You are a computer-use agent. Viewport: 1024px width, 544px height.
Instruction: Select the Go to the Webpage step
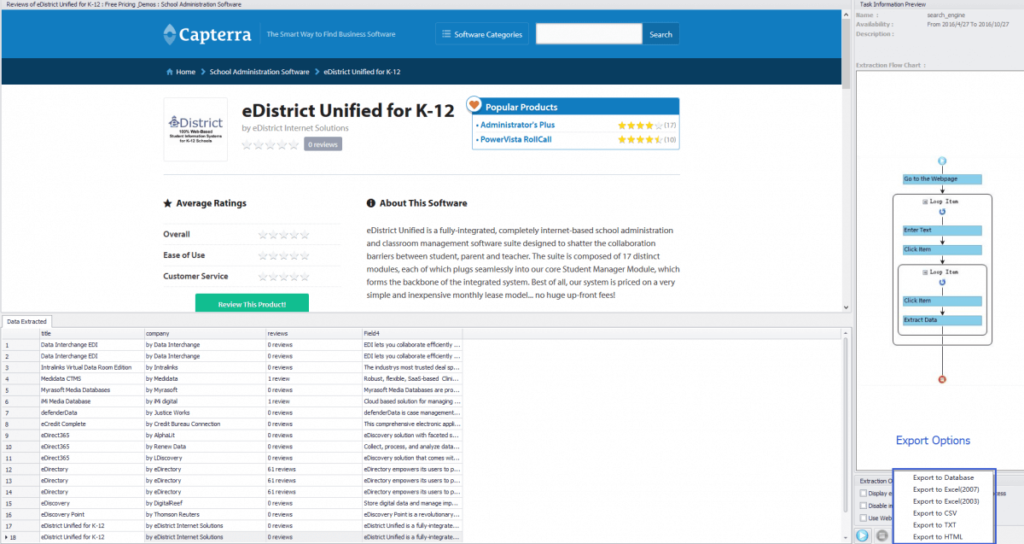tap(942, 179)
